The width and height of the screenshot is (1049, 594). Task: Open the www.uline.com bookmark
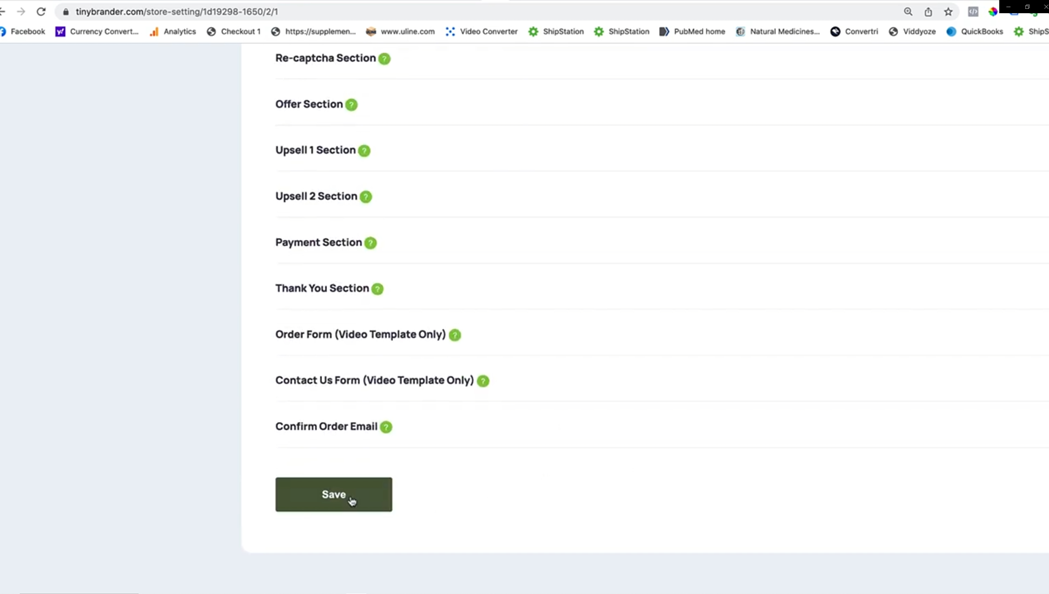click(x=400, y=31)
